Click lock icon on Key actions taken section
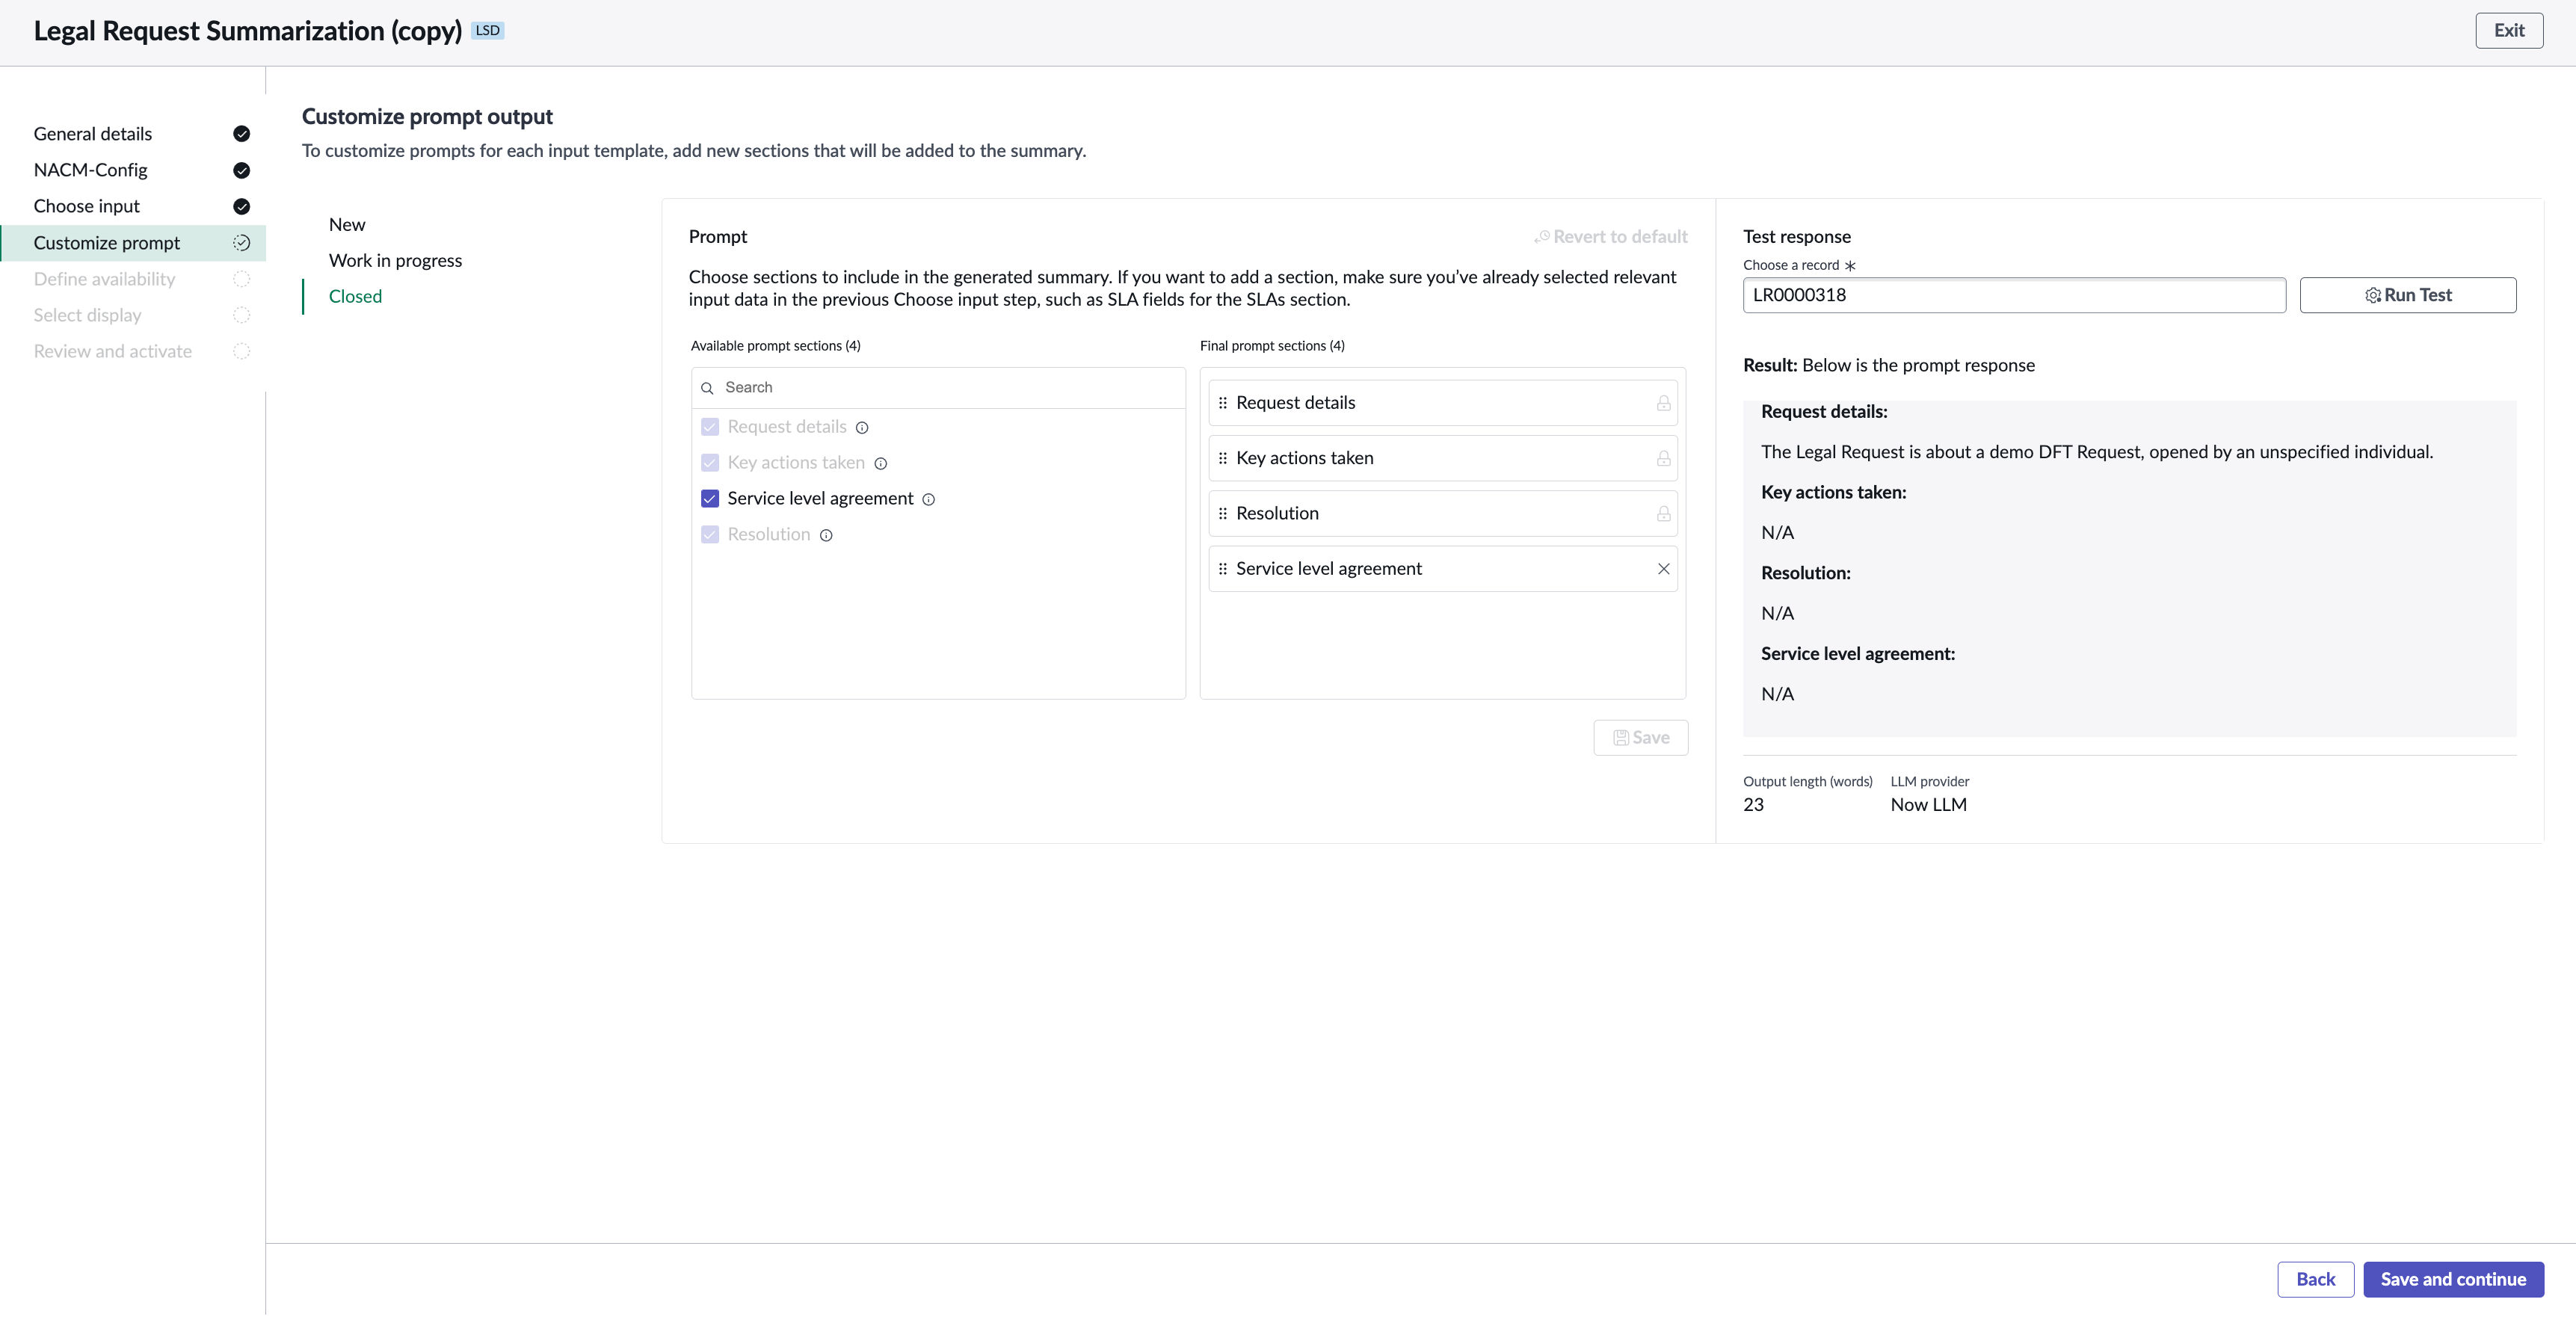The image size is (2576, 1317). (1664, 458)
